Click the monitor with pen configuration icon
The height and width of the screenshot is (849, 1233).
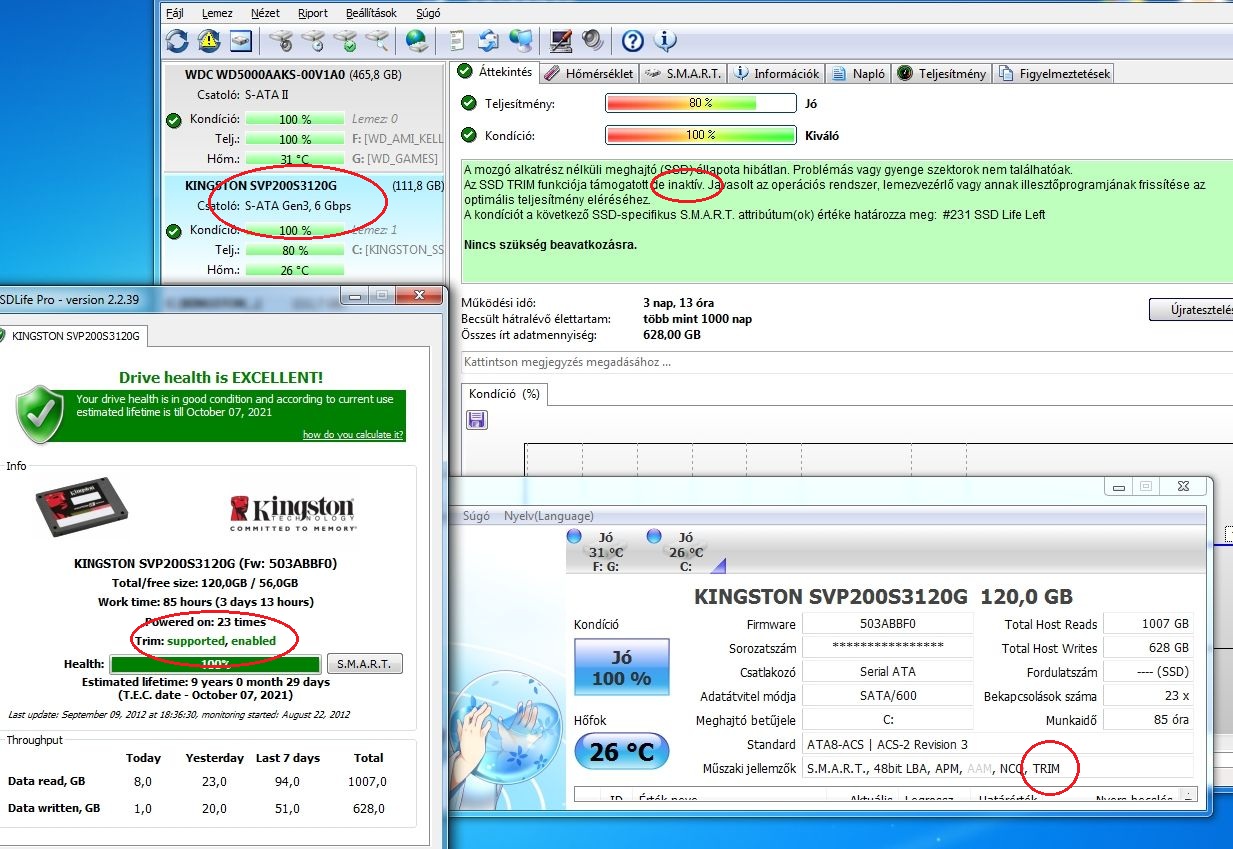point(561,41)
